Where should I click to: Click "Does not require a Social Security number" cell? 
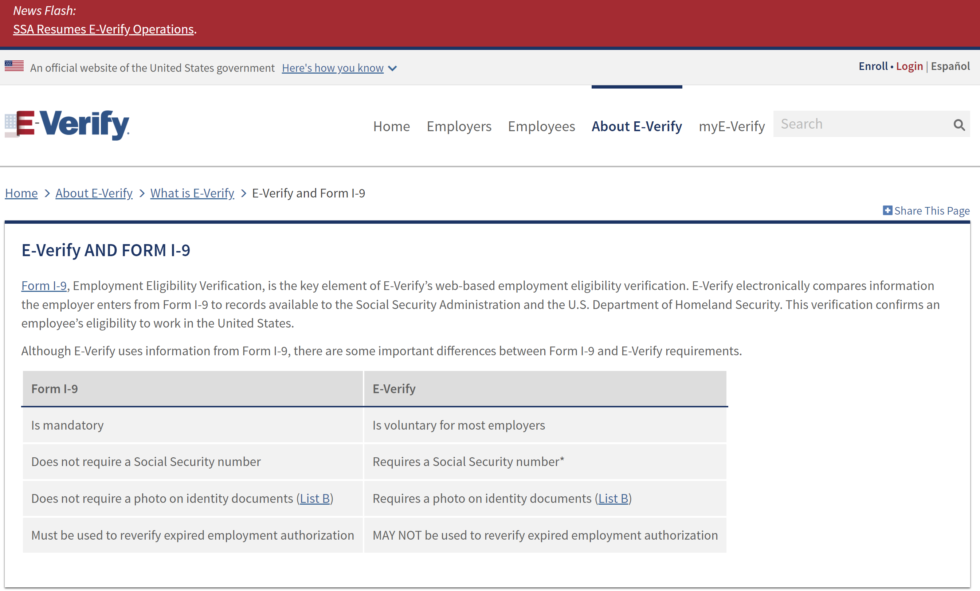click(192, 462)
